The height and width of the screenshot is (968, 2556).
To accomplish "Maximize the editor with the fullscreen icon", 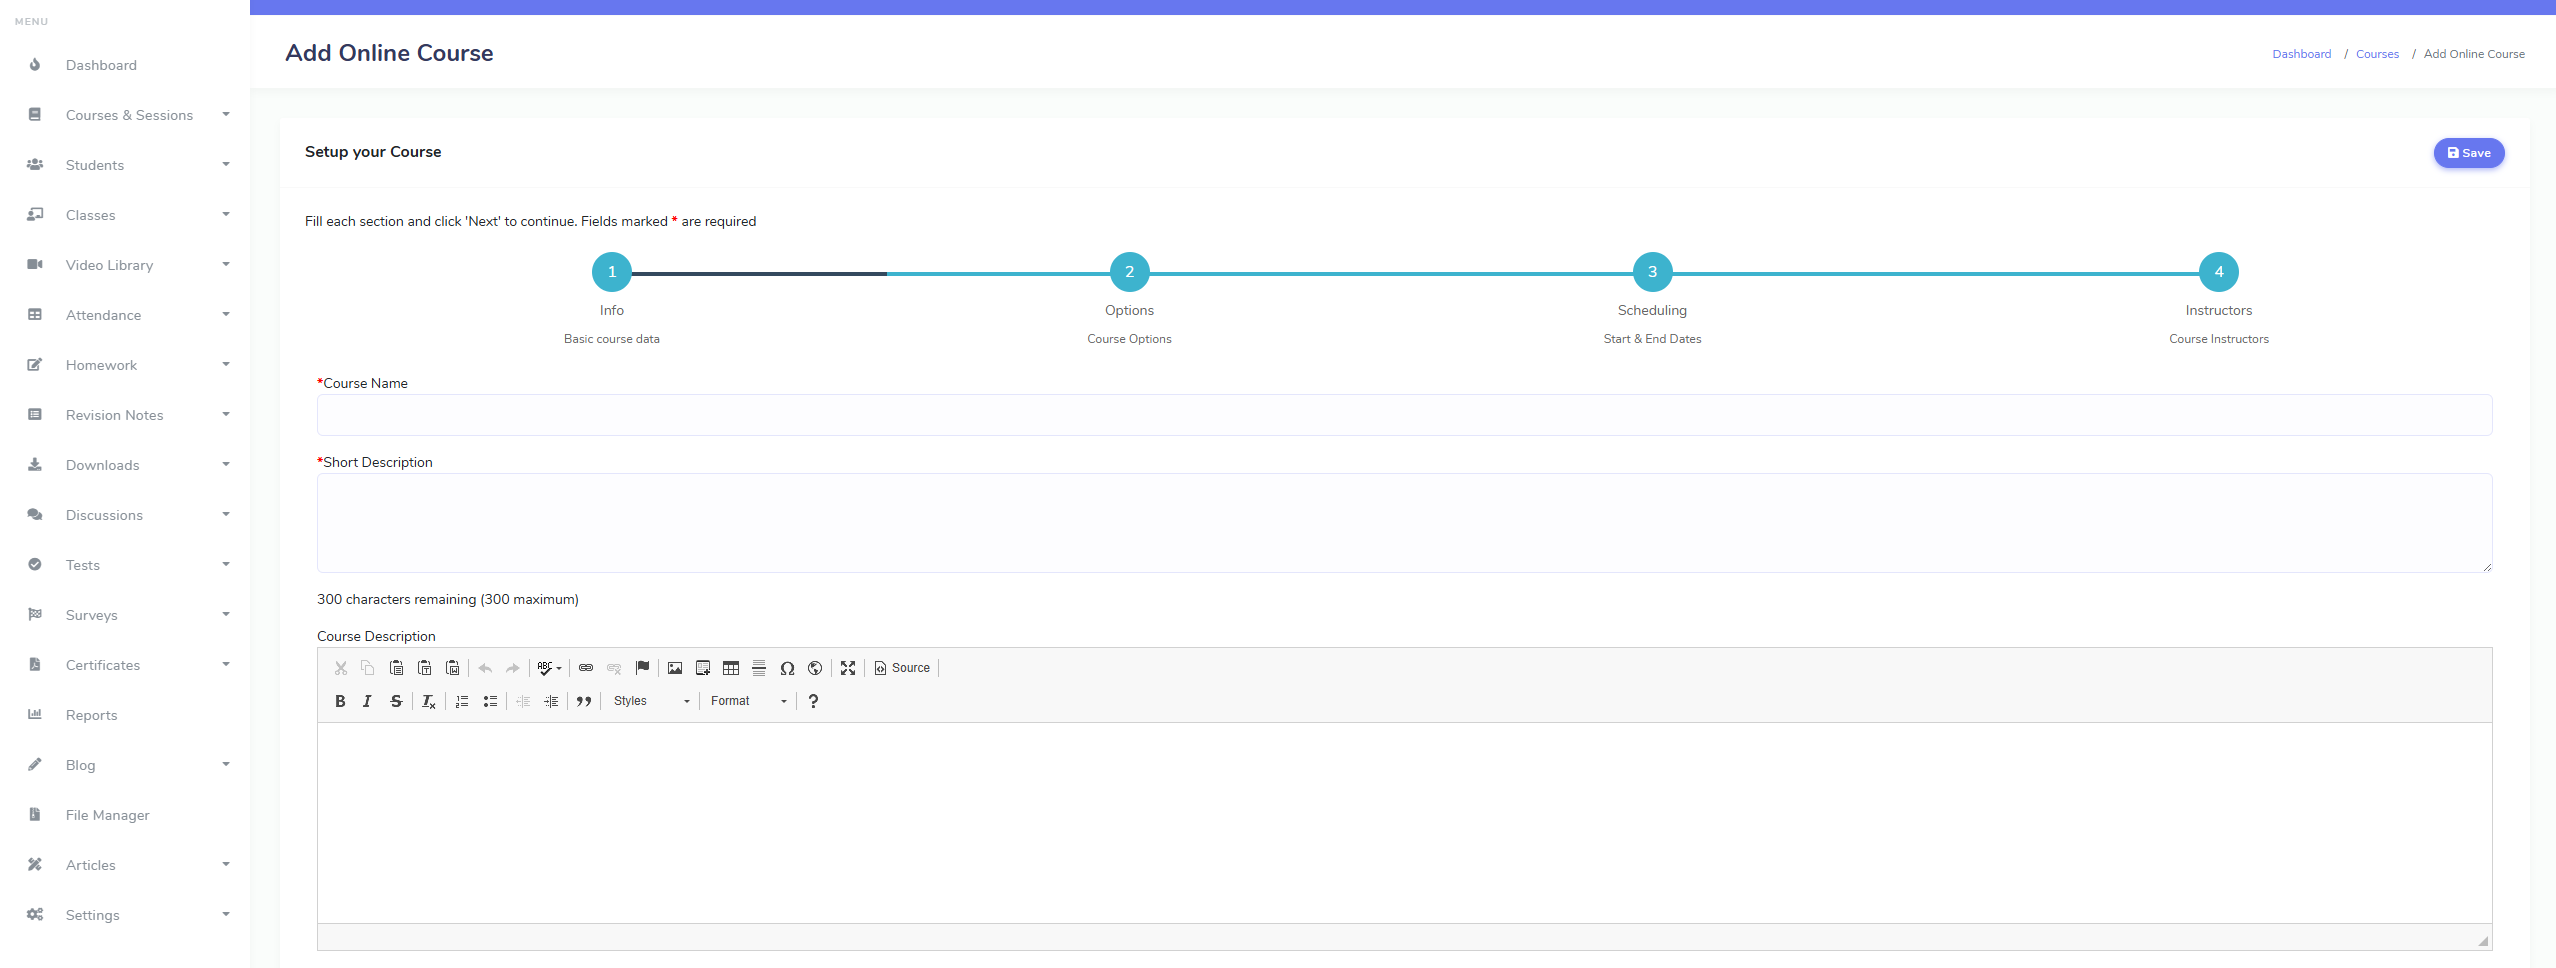I will point(848,668).
